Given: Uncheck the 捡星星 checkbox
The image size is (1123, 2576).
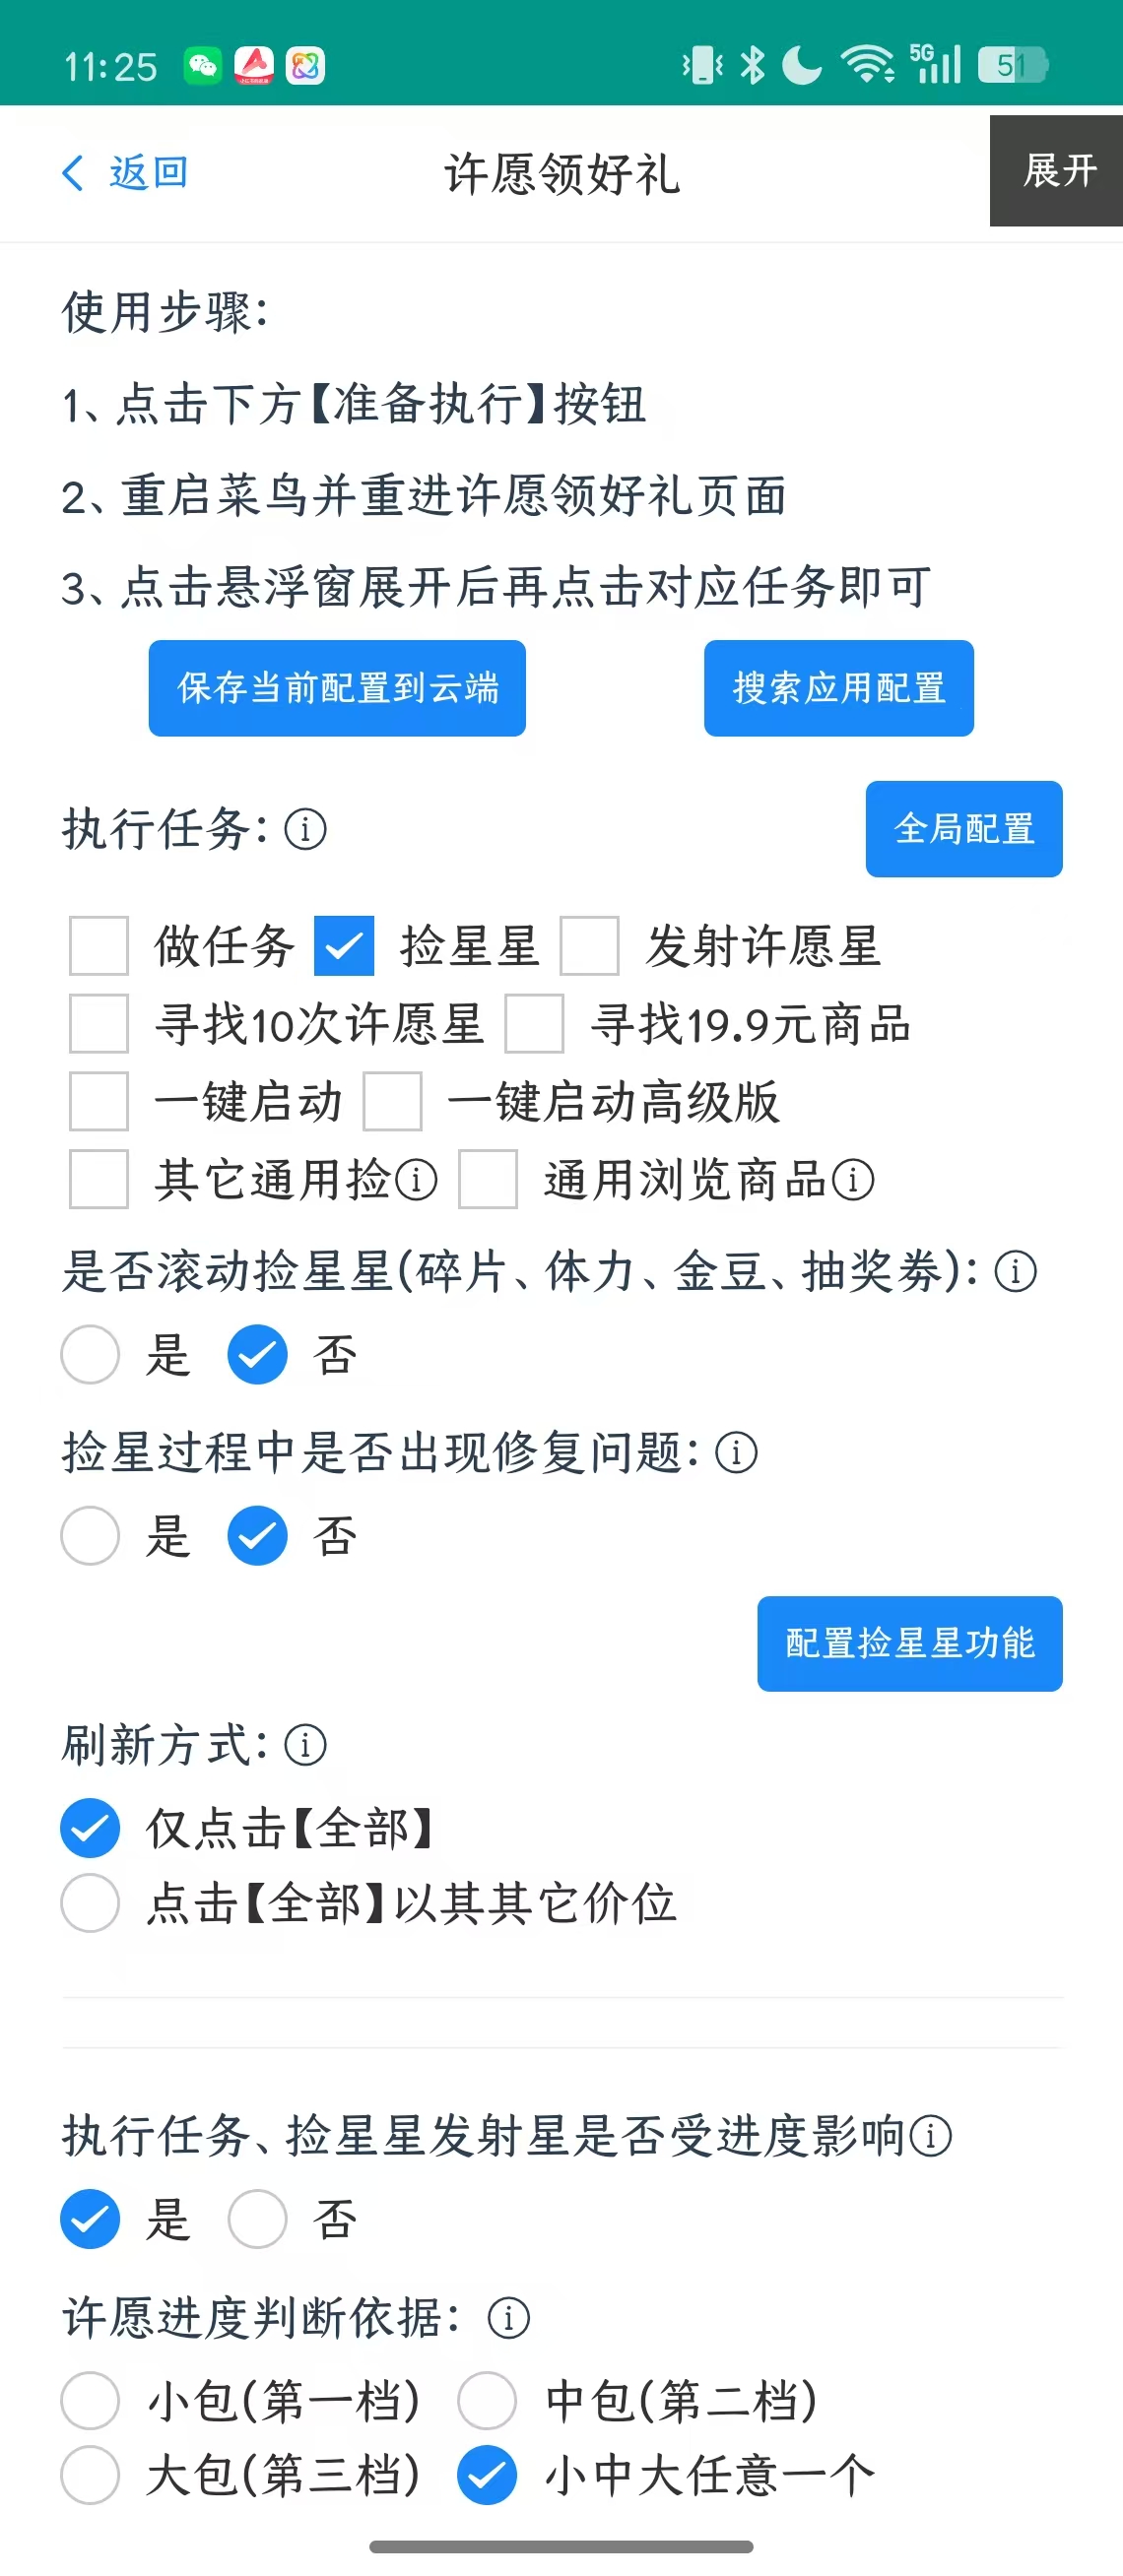Looking at the screenshot, I should (344, 946).
